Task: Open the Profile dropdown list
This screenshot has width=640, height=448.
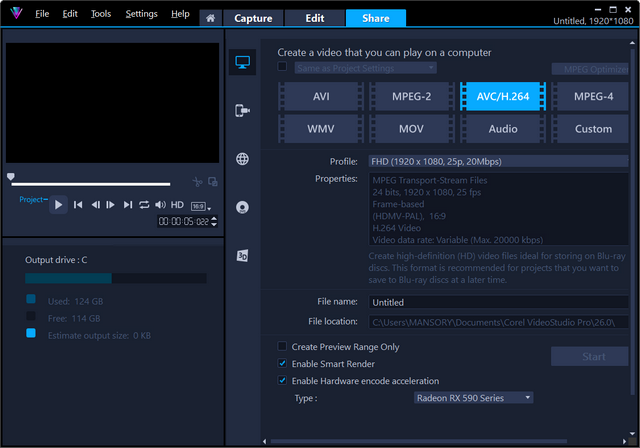Action: (497, 161)
